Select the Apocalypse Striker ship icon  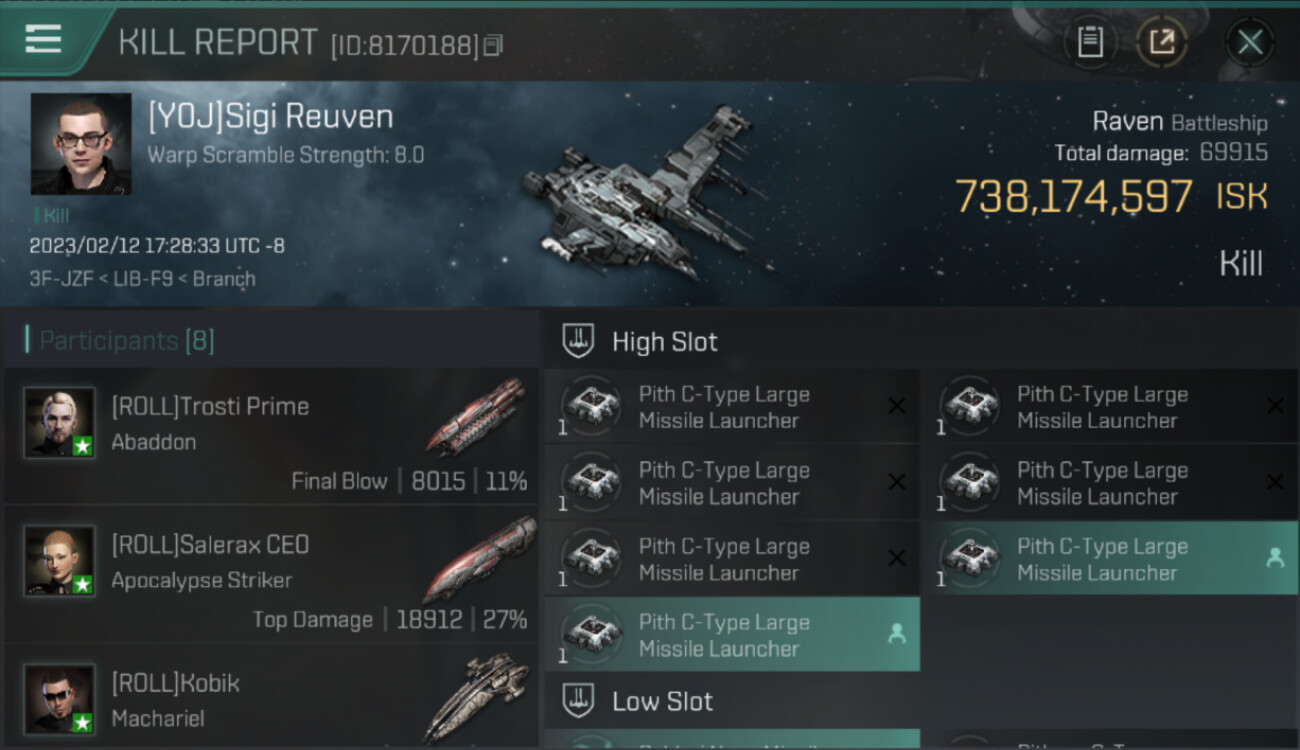pyautogui.click(x=479, y=558)
